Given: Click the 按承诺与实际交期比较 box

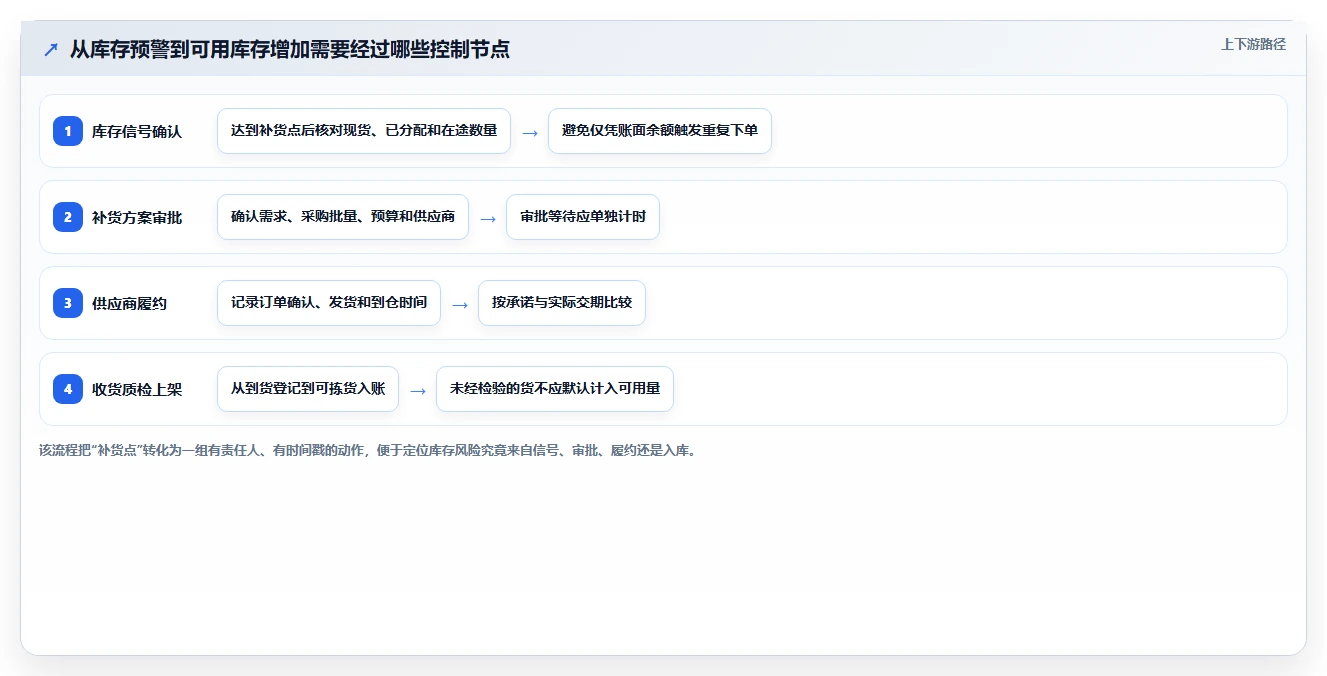Looking at the screenshot, I should click(x=562, y=303).
